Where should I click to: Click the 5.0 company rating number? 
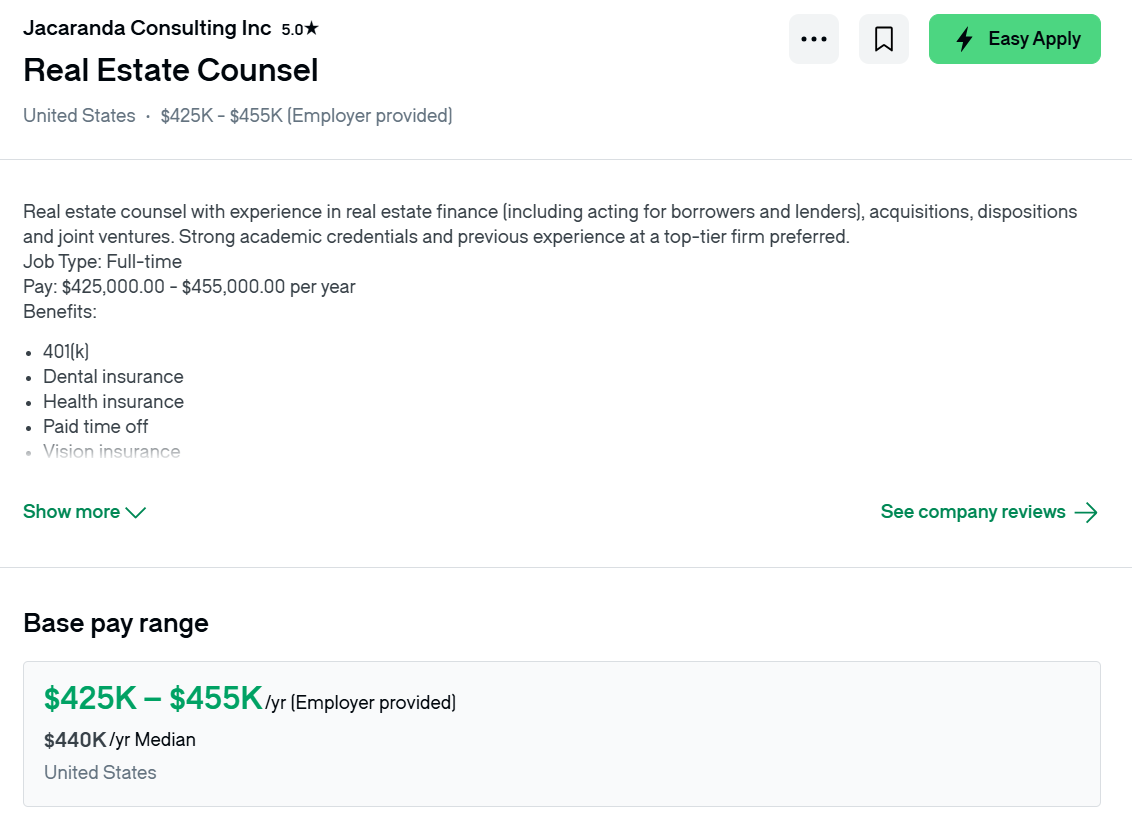tap(292, 30)
